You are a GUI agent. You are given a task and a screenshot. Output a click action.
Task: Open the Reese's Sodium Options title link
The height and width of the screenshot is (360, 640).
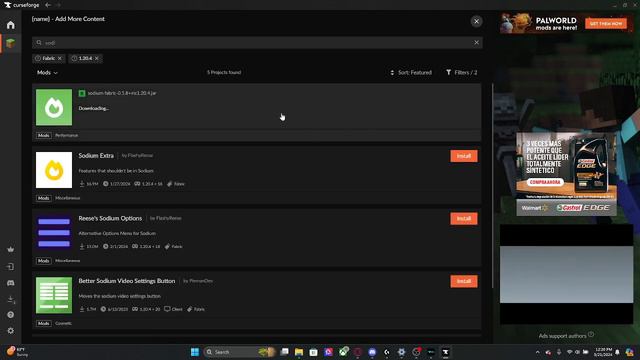pos(110,218)
